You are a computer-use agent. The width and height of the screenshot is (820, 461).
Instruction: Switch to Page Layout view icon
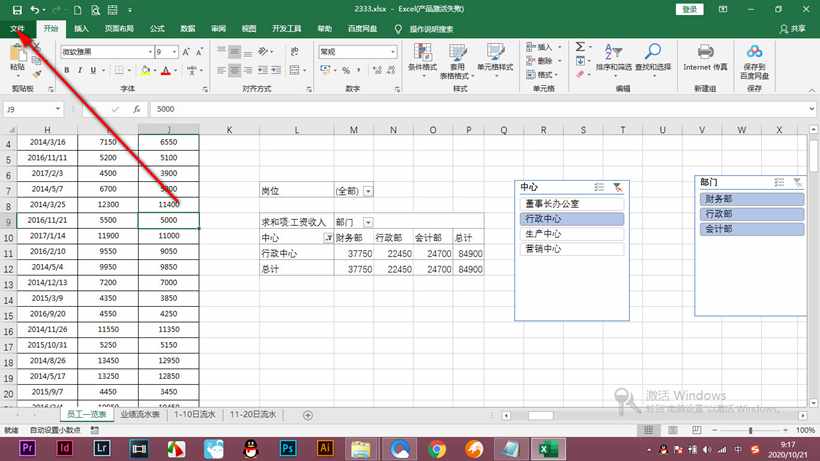(x=673, y=430)
